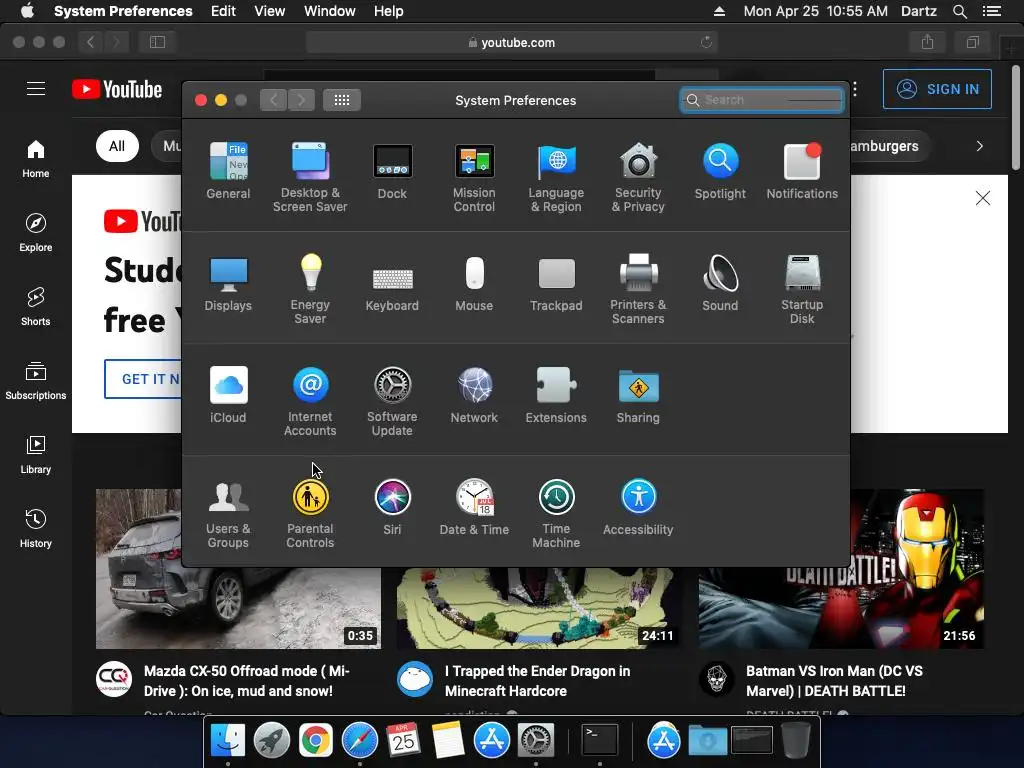Open the Apple menu

[x=27, y=11]
